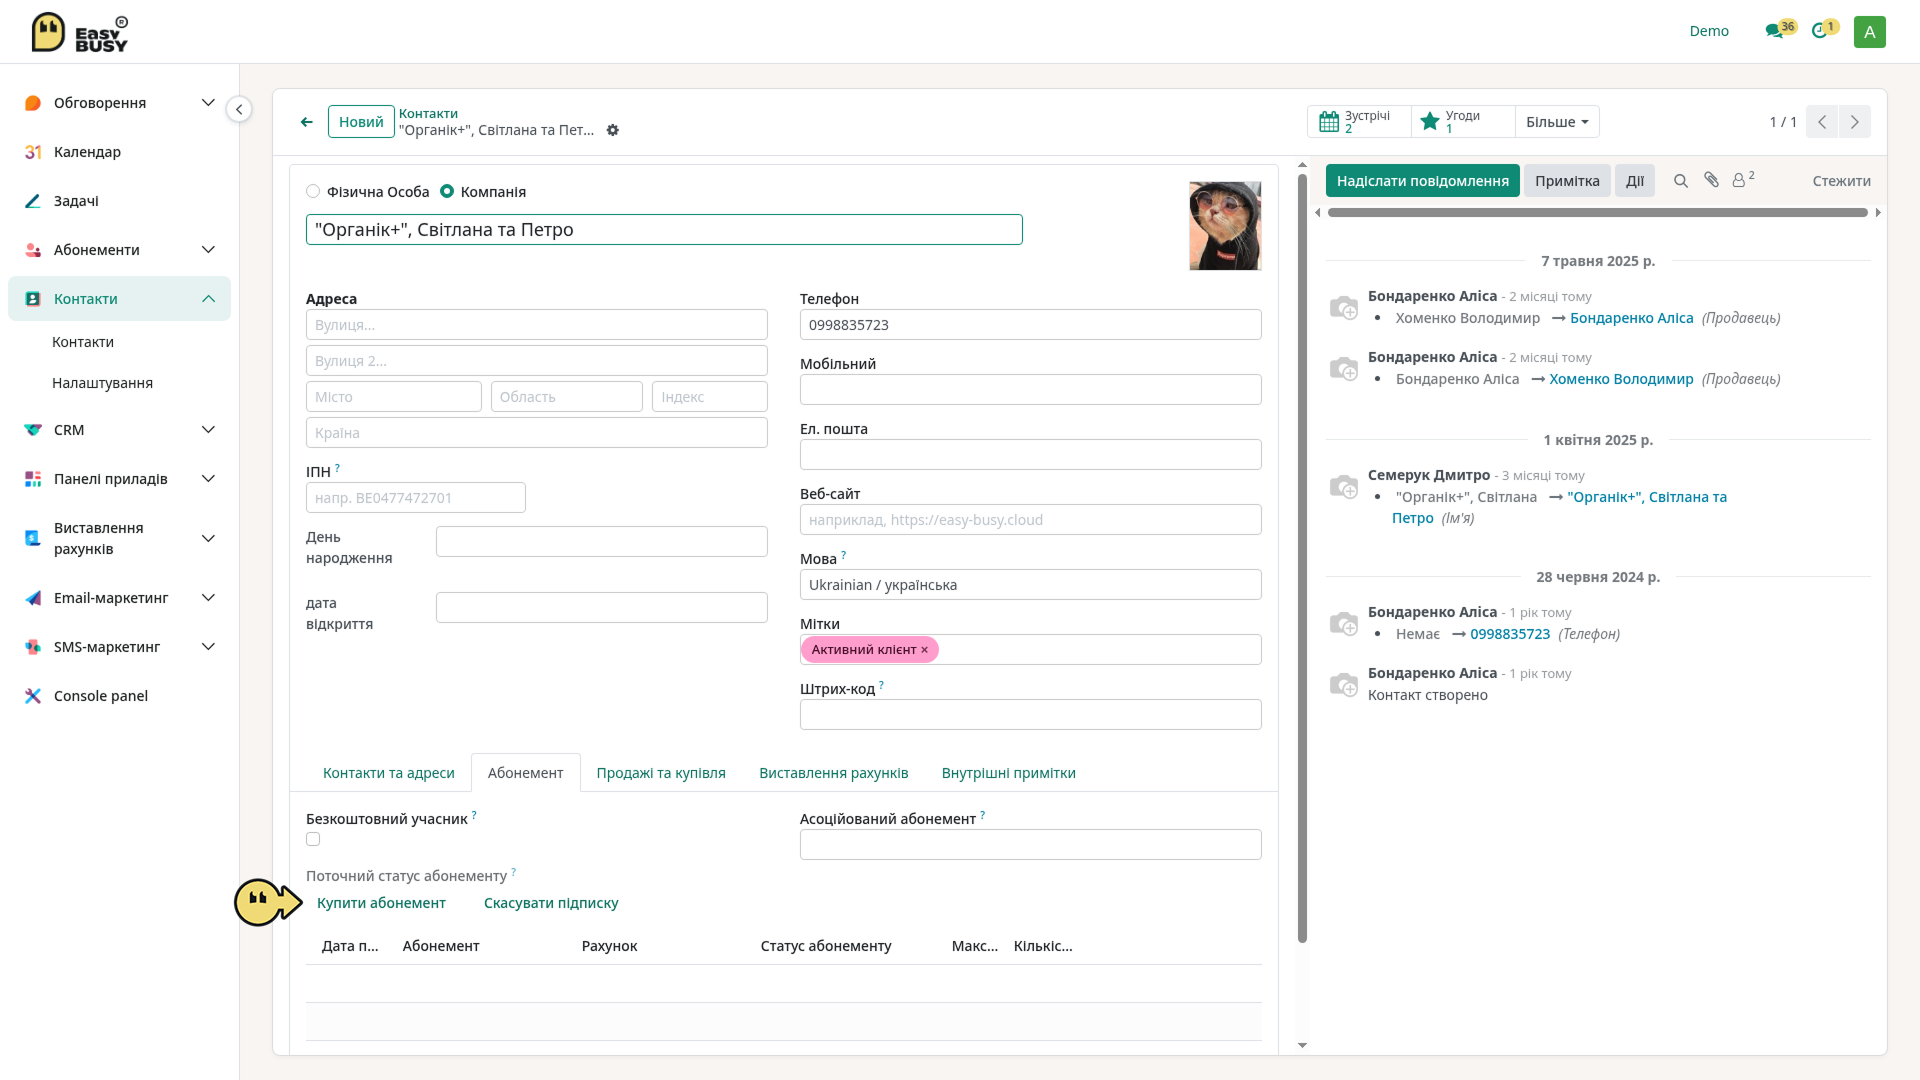Viewport: 1920px width, 1080px height.
Task: Switch to the Внутрішні примітки tab
Action: point(1008,773)
